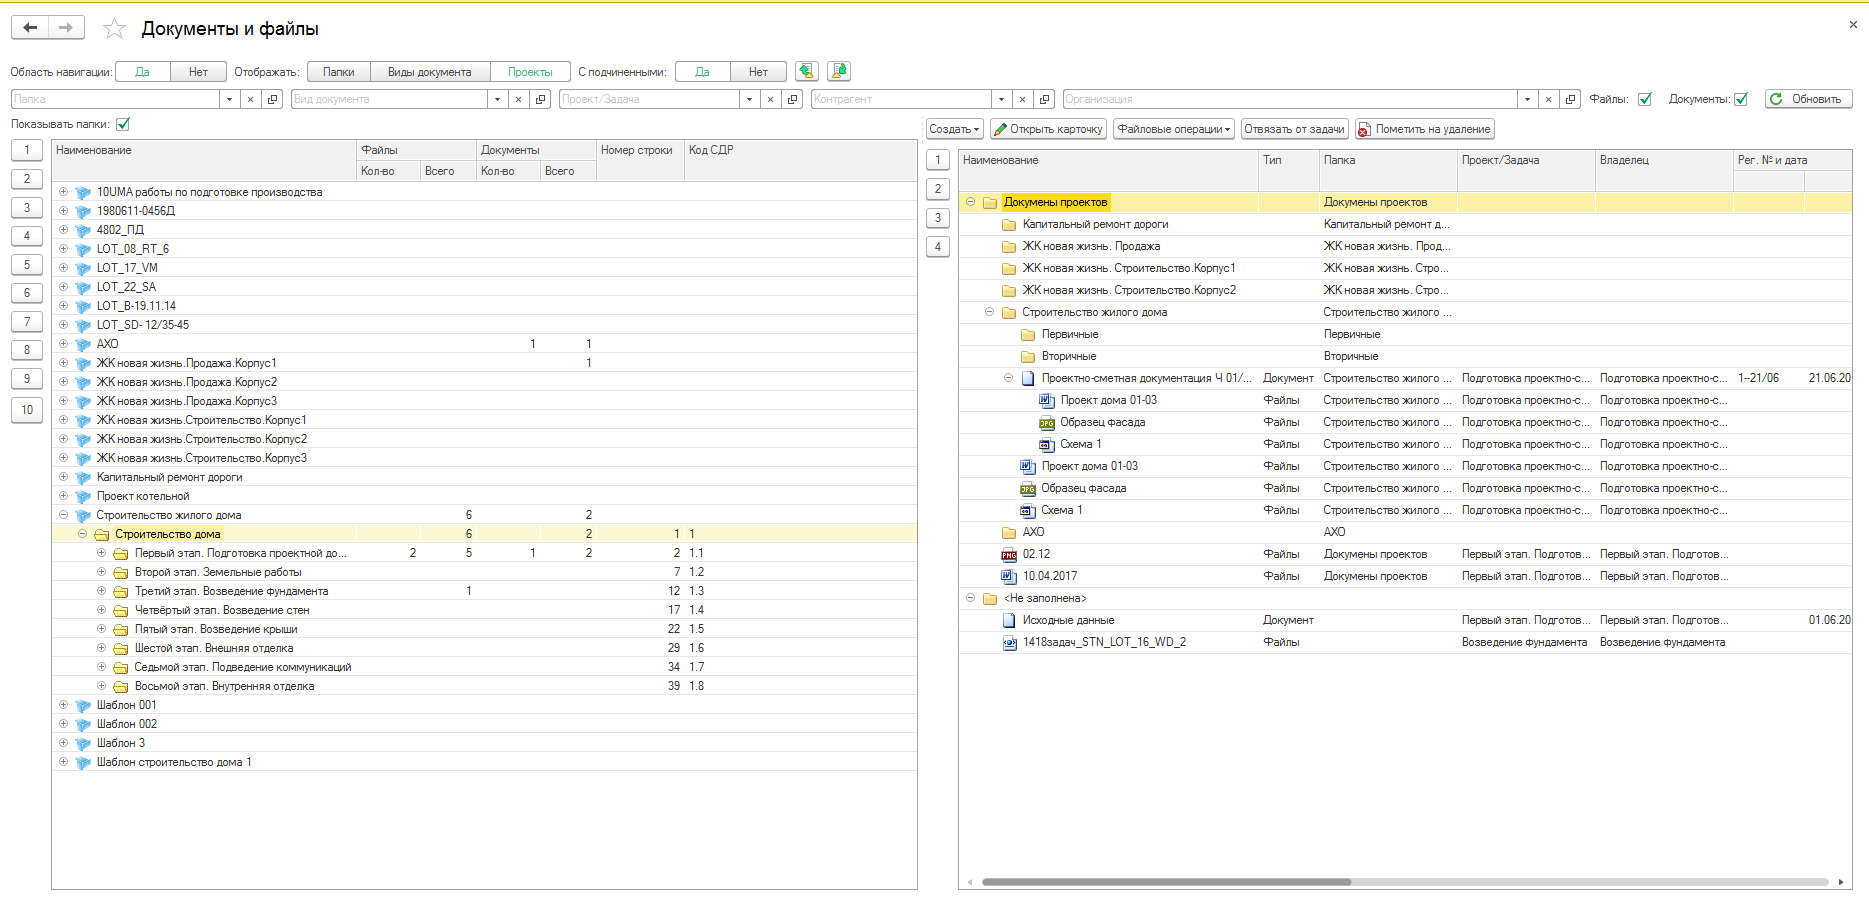Viewport: 1869px width, 898px height.
Task: Open the Проект/Задача dropdown list
Action: 749,99
